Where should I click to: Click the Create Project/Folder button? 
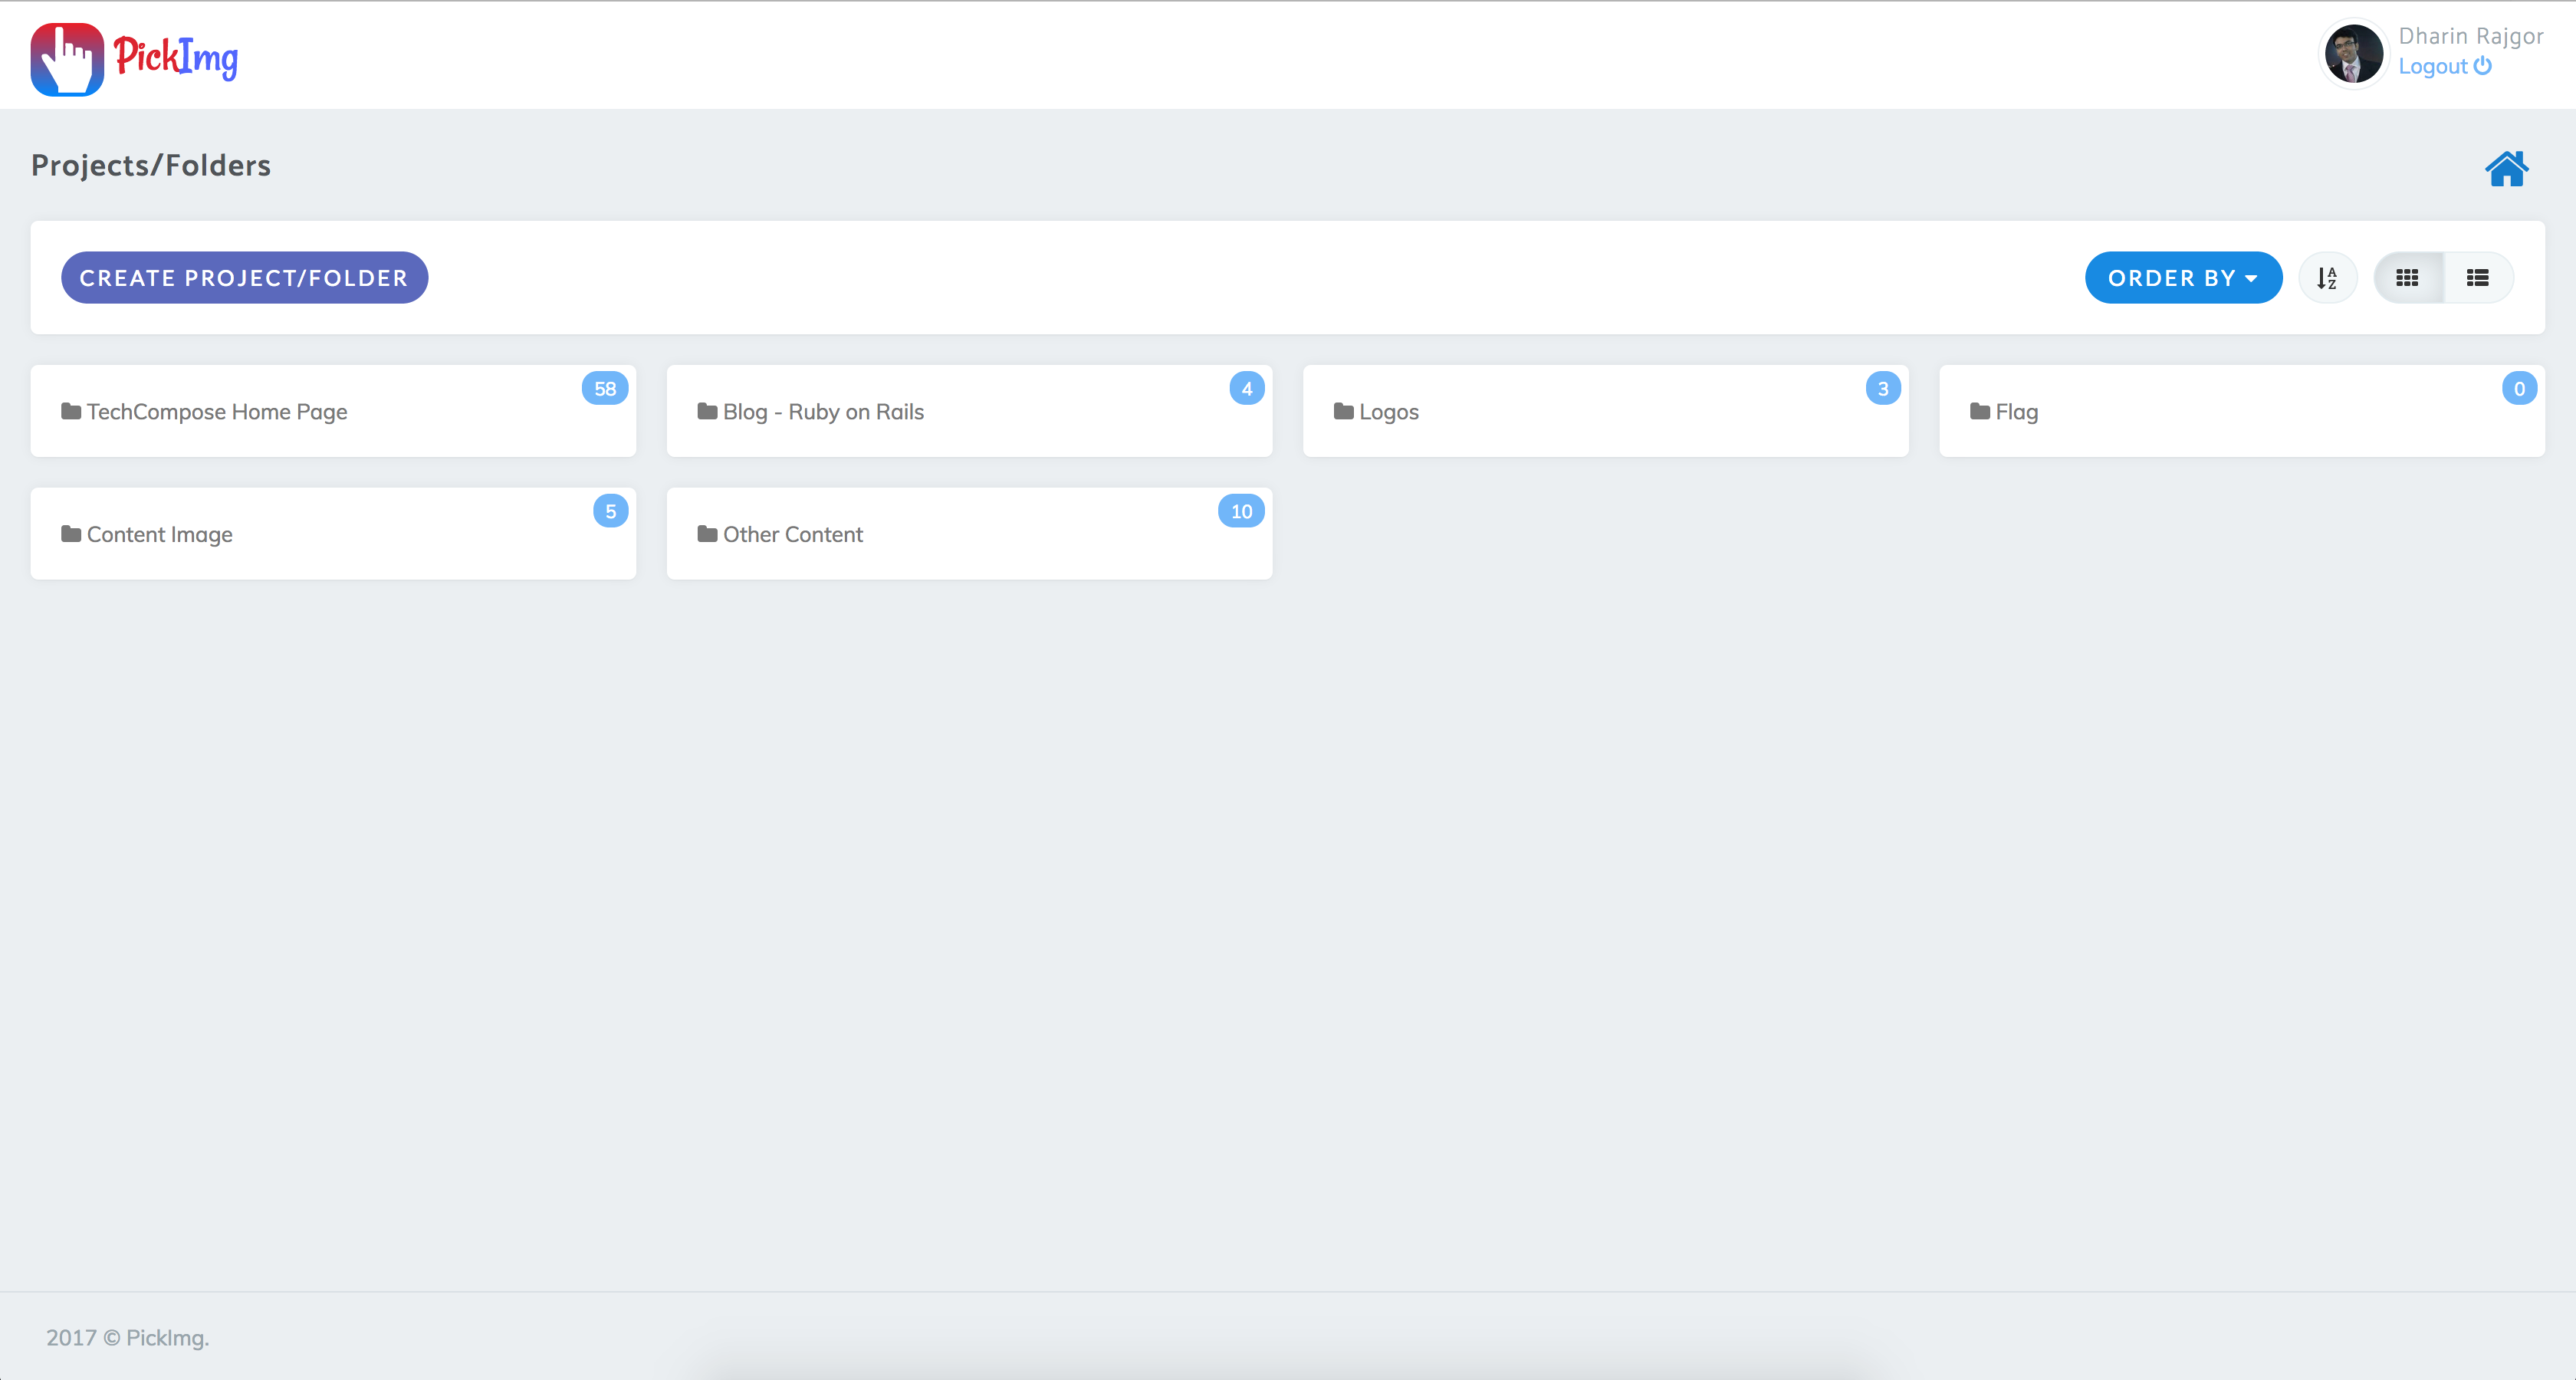(244, 278)
